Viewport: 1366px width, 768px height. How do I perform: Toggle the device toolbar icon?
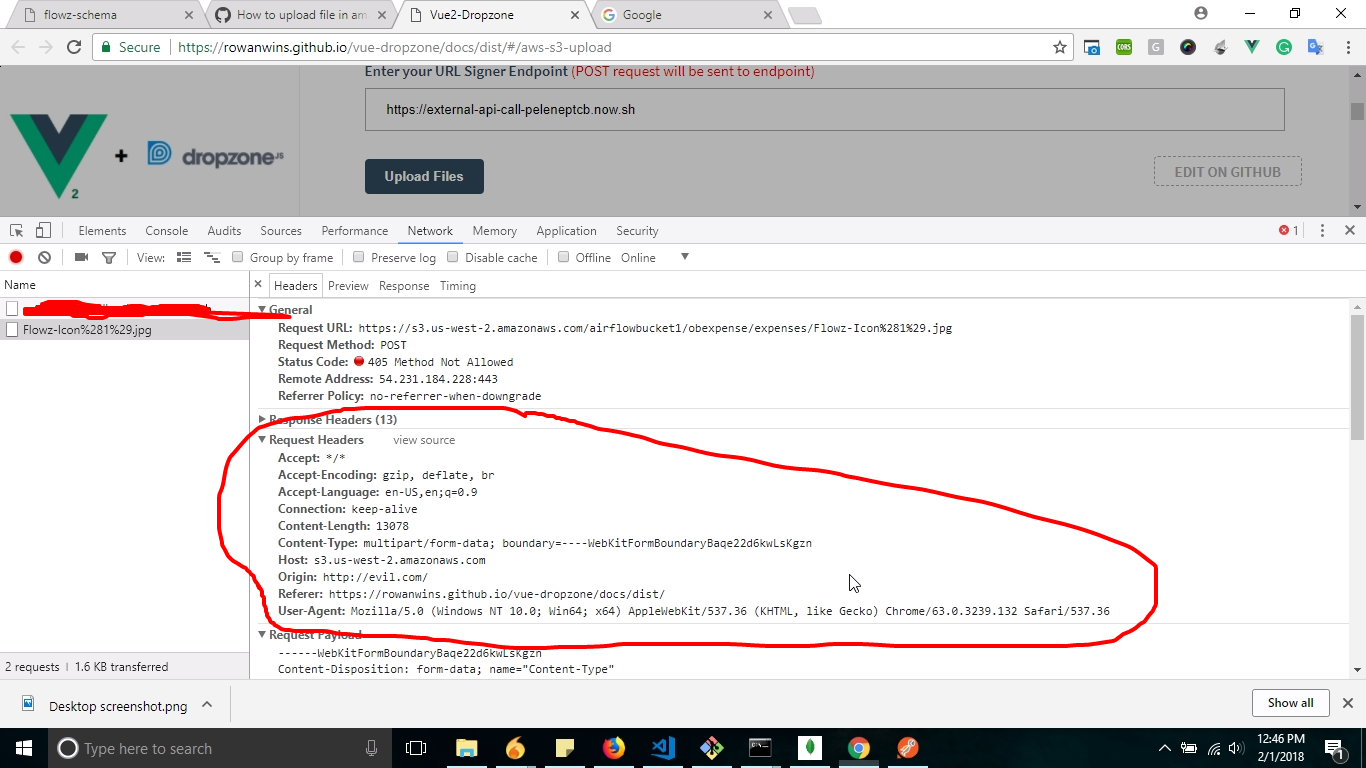(41, 230)
